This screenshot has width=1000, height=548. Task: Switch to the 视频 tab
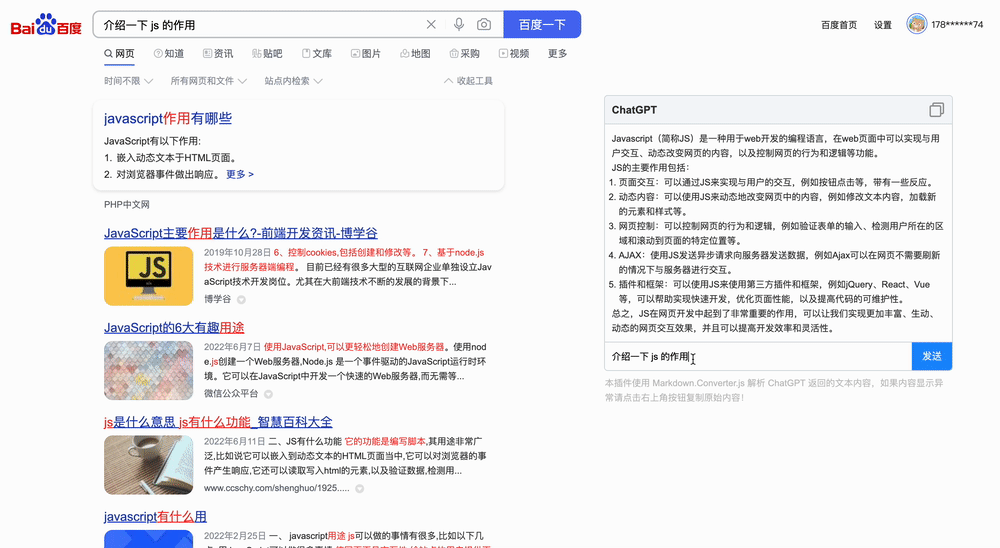pyautogui.click(x=514, y=54)
